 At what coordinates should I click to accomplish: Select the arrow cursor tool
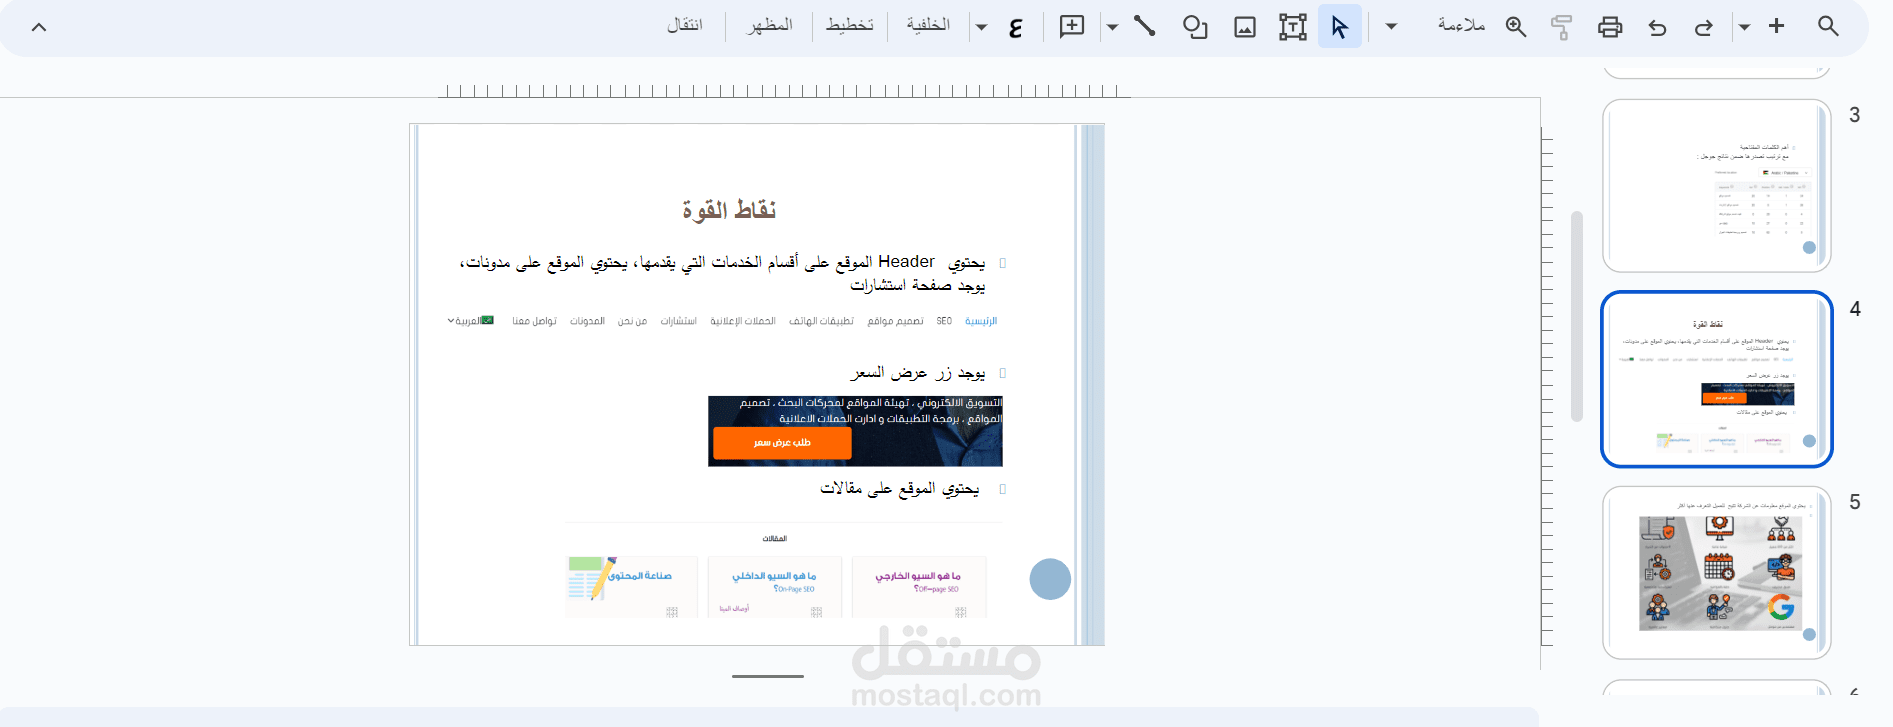(x=1340, y=27)
